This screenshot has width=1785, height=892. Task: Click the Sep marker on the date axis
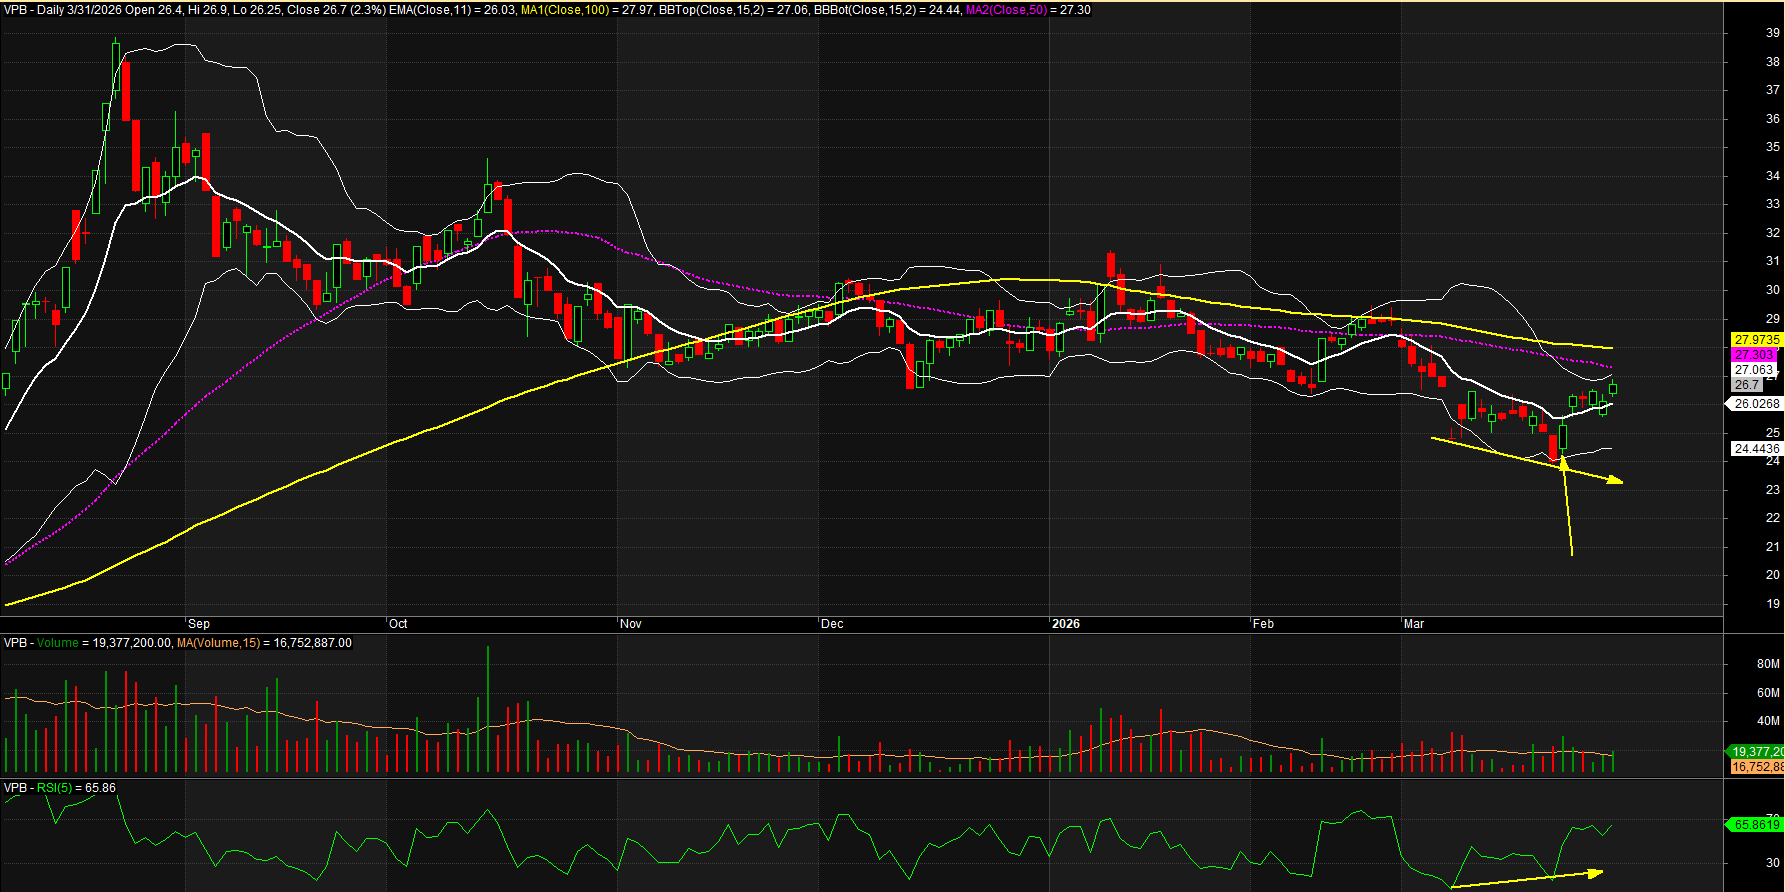198,624
